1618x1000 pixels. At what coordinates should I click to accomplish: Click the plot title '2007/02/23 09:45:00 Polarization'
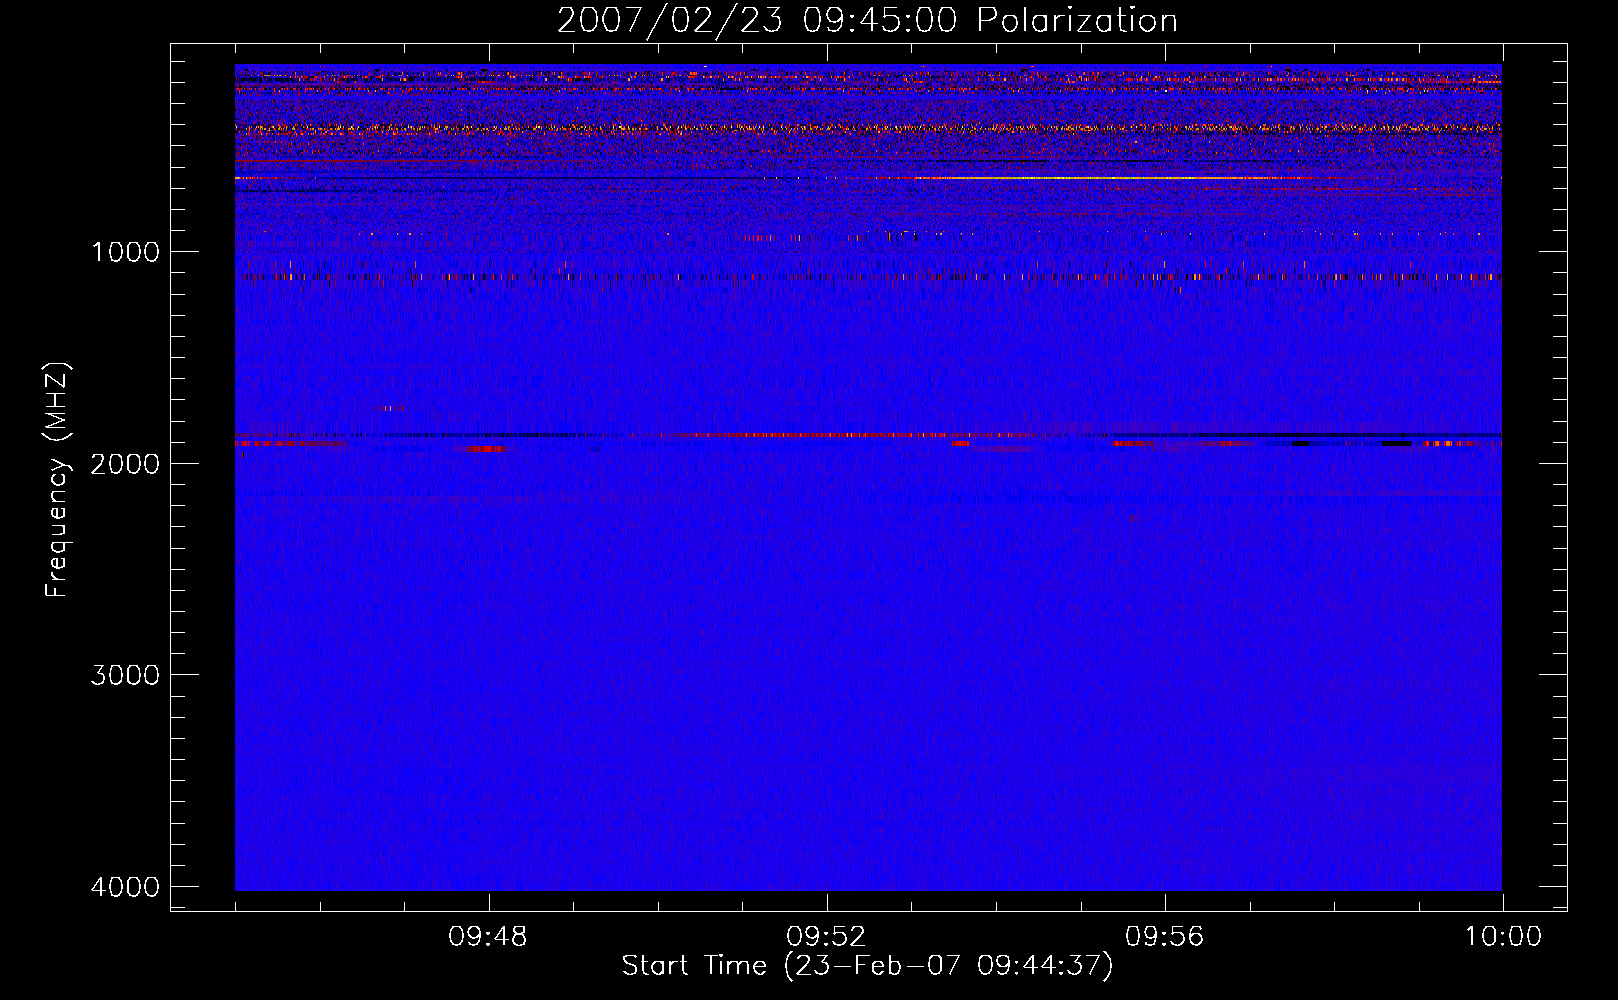(x=867, y=21)
